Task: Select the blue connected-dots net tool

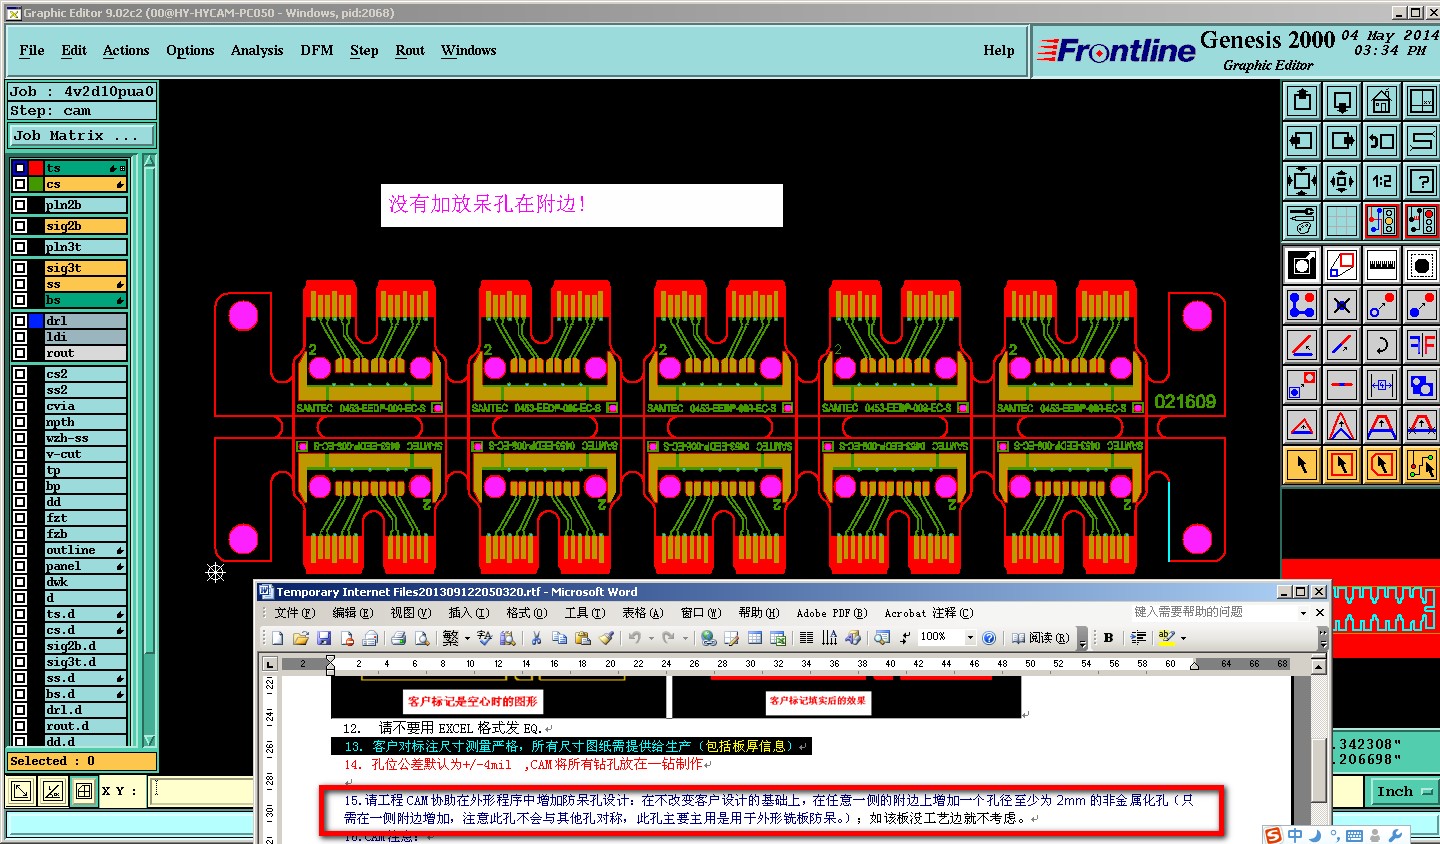Action: (1302, 305)
